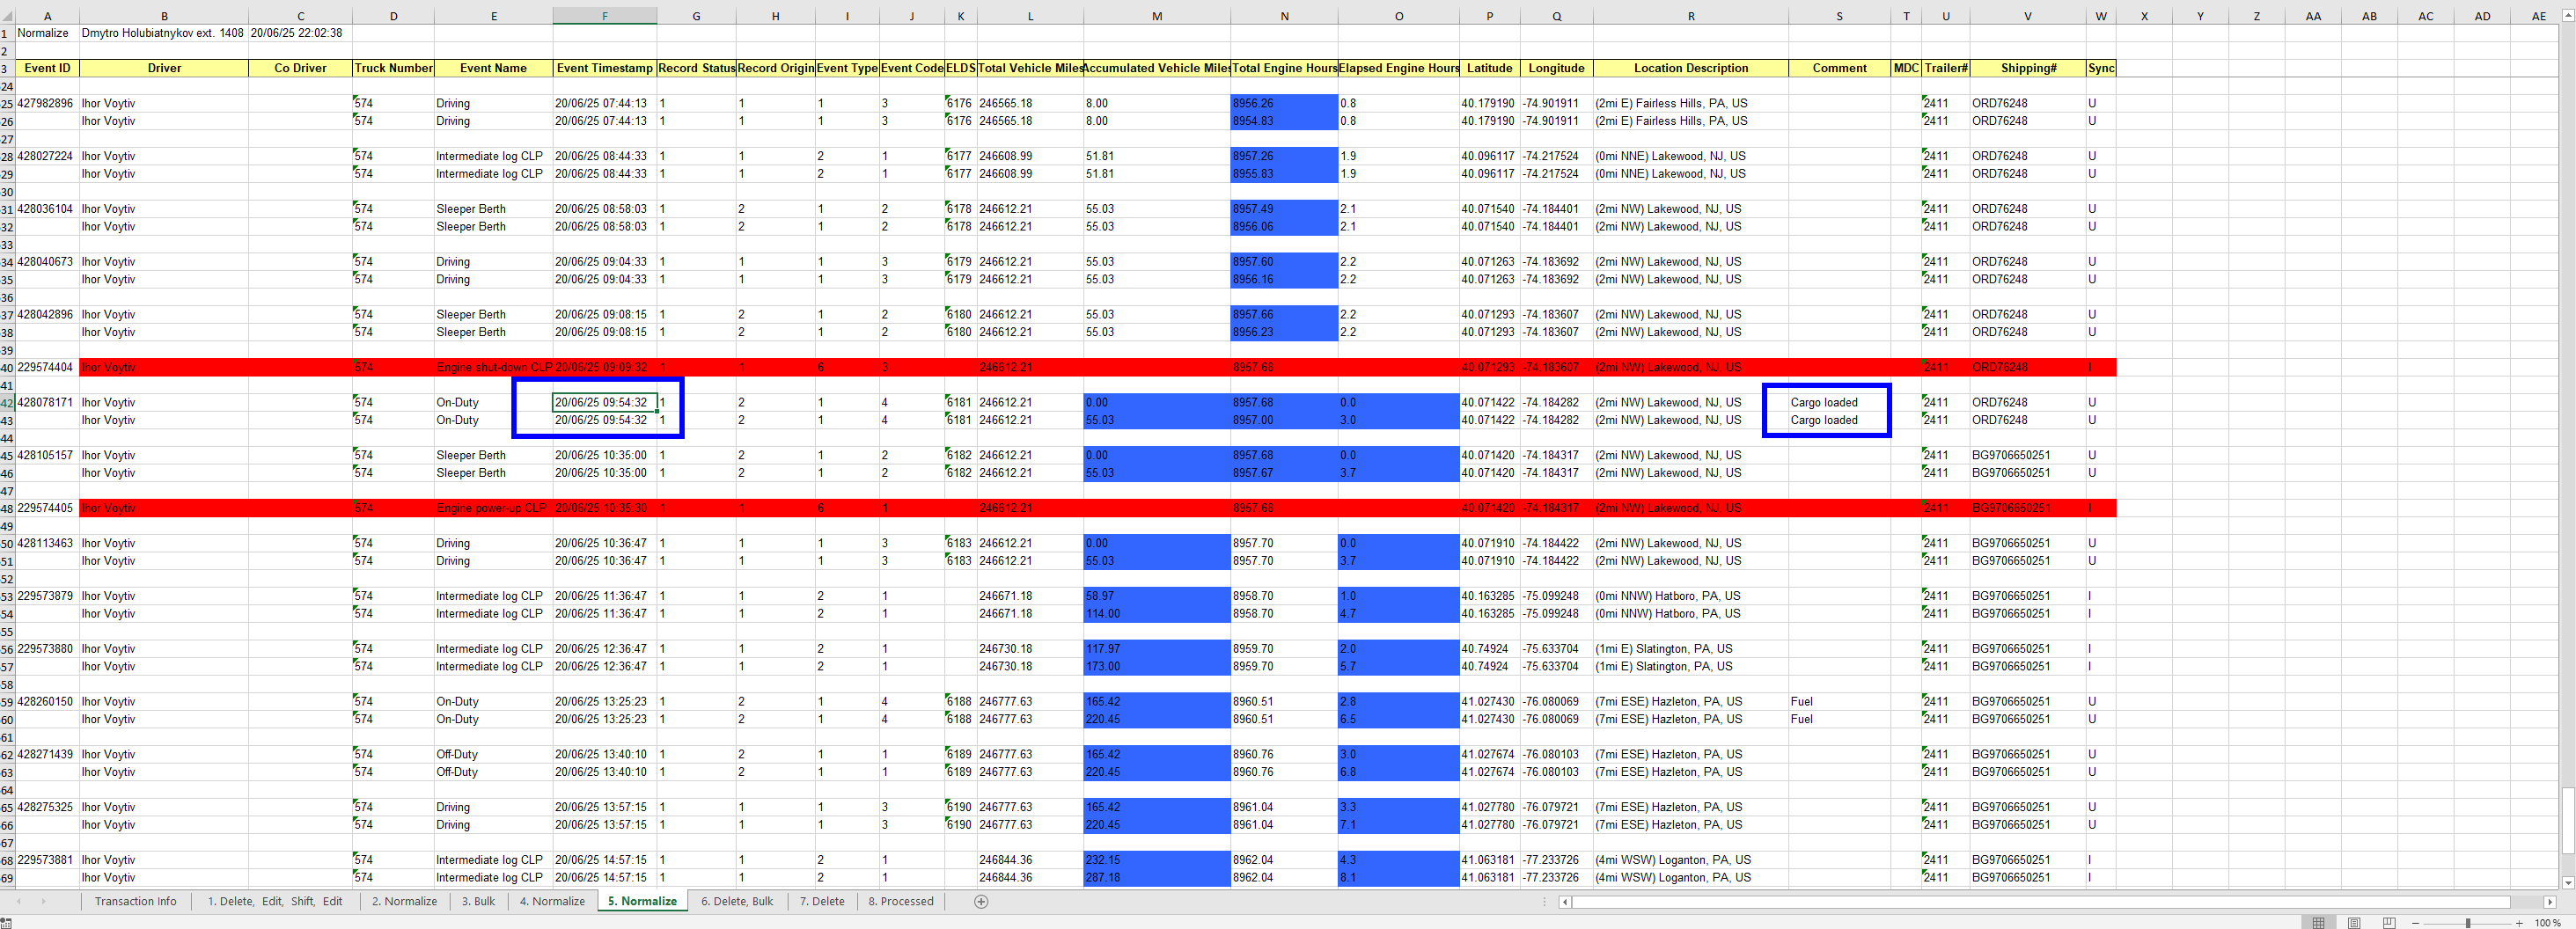Switch to Page Break Preview view
2576x929 pixels.
click(2389, 922)
